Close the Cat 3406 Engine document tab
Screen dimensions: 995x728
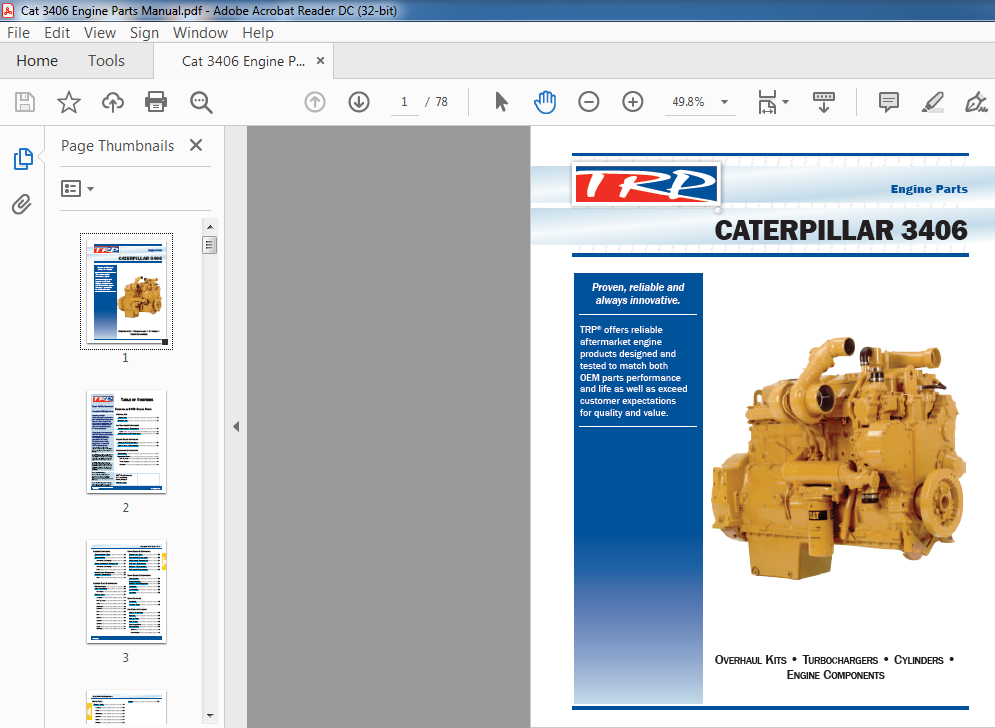tap(320, 60)
